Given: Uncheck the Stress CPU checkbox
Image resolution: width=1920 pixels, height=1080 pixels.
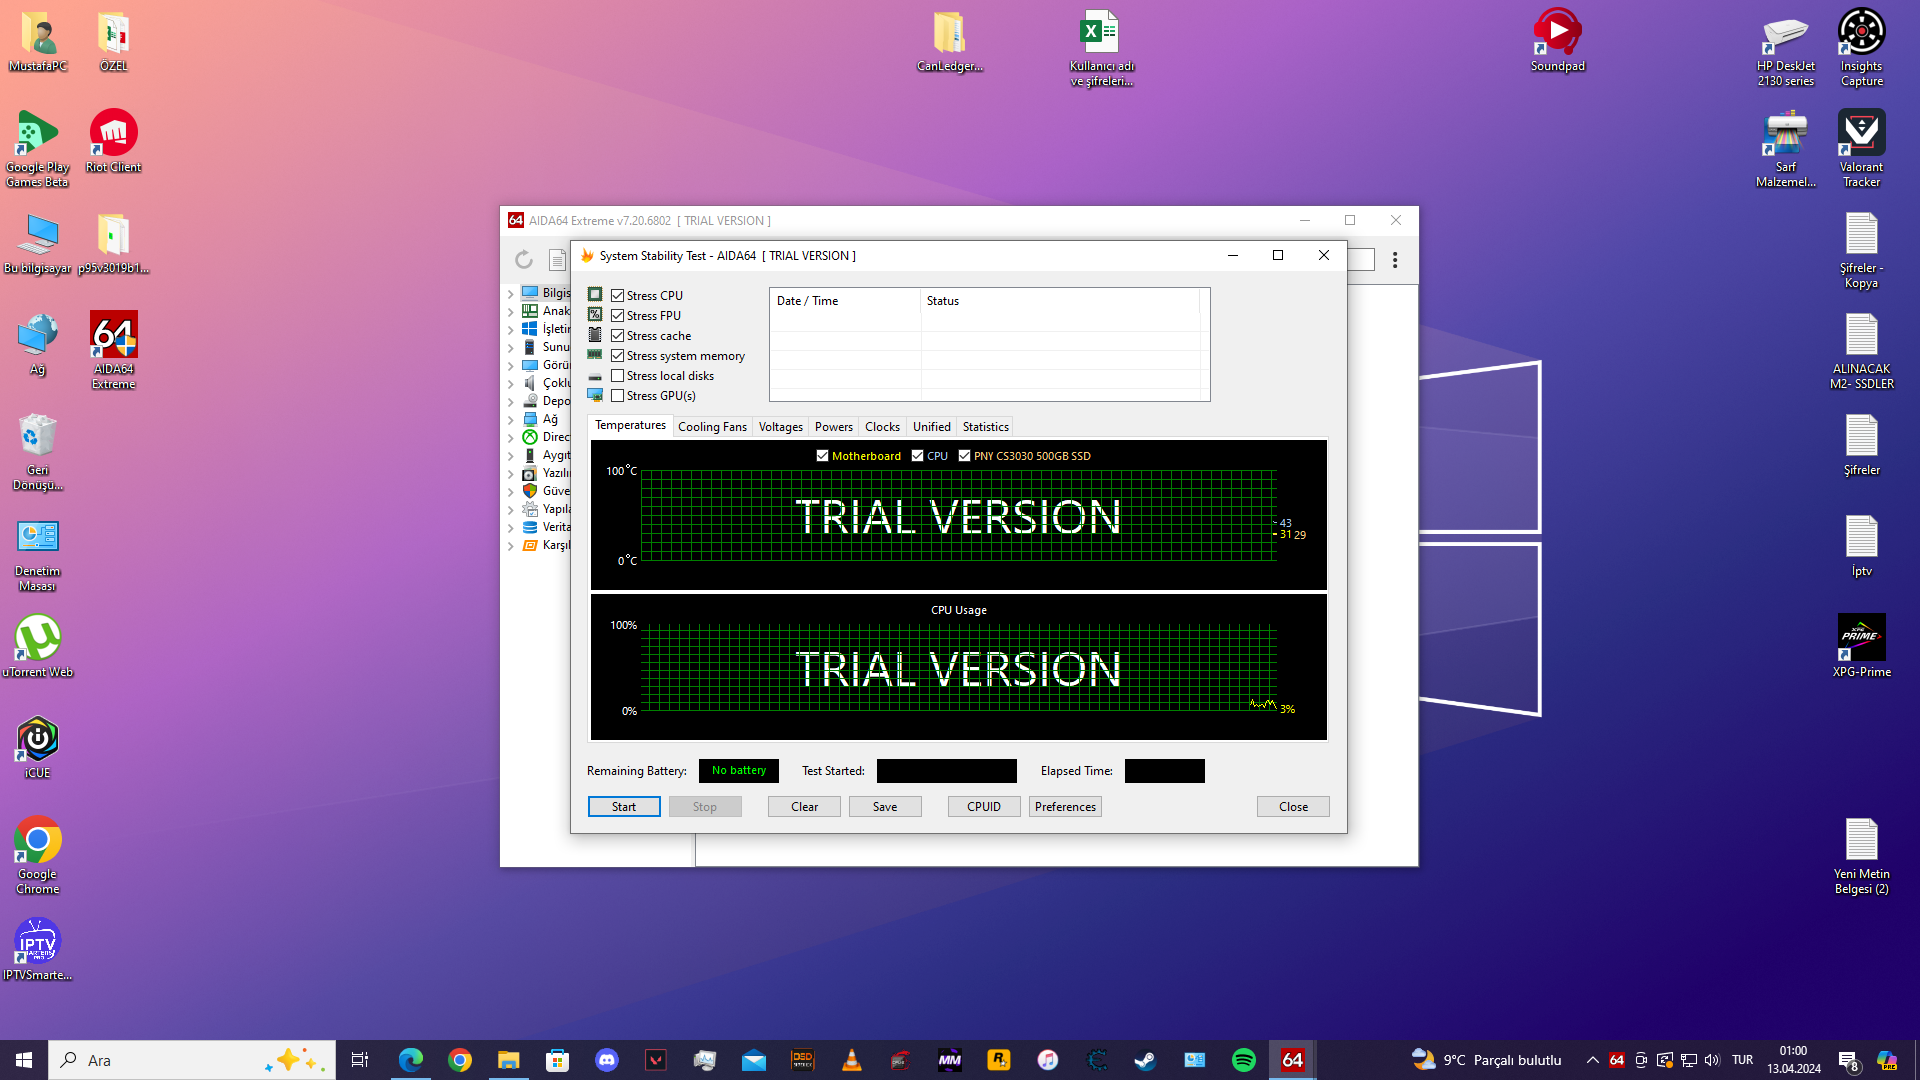Looking at the screenshot, I should [x=618, y=296].
